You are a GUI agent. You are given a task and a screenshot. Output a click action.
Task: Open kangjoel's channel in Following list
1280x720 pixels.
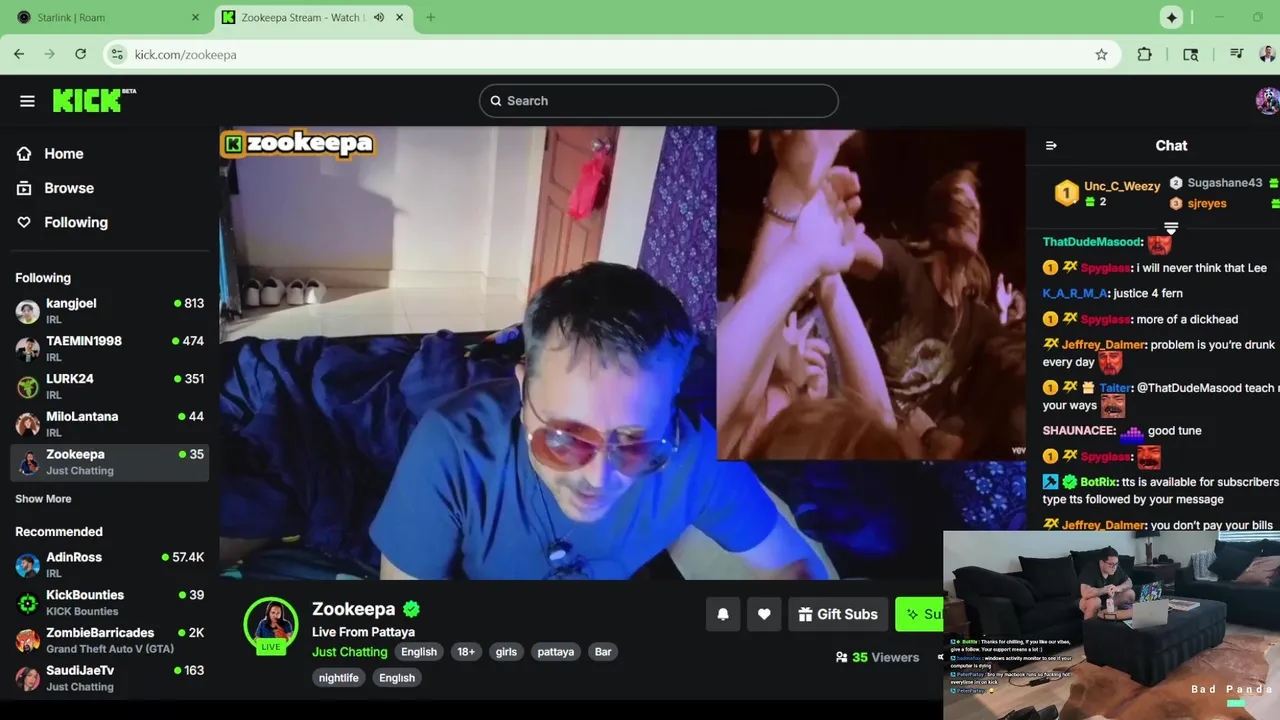(x=110, y=311)
